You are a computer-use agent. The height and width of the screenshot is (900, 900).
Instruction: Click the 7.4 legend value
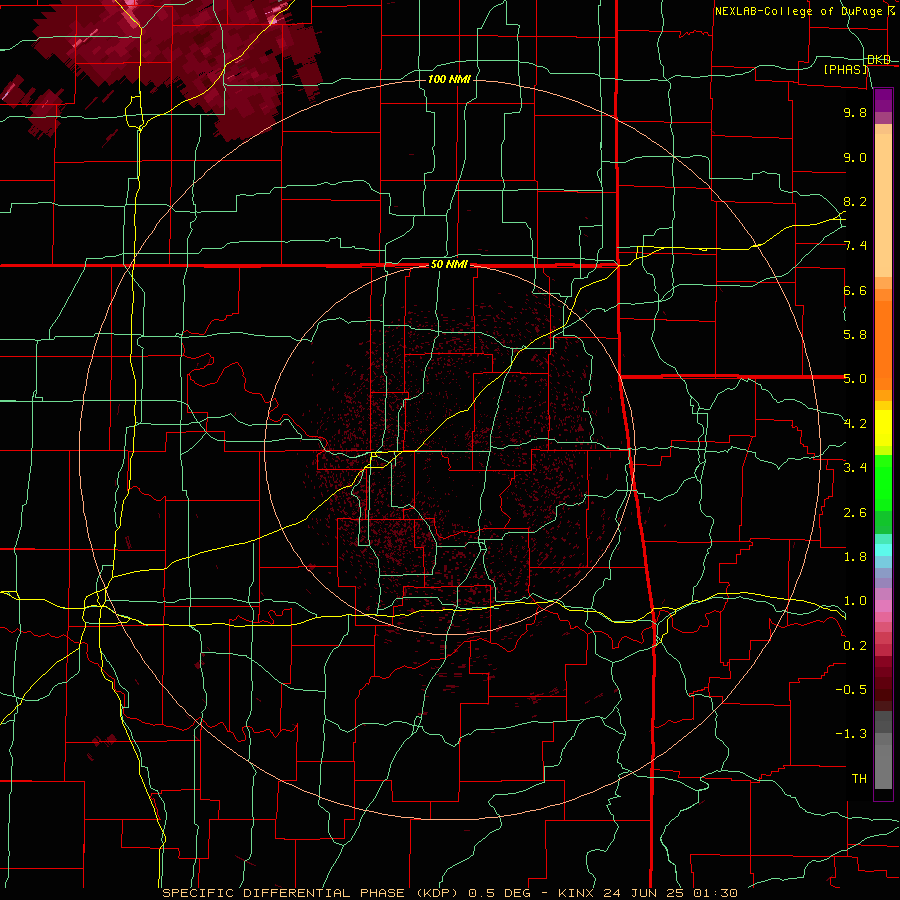(855, 246)
